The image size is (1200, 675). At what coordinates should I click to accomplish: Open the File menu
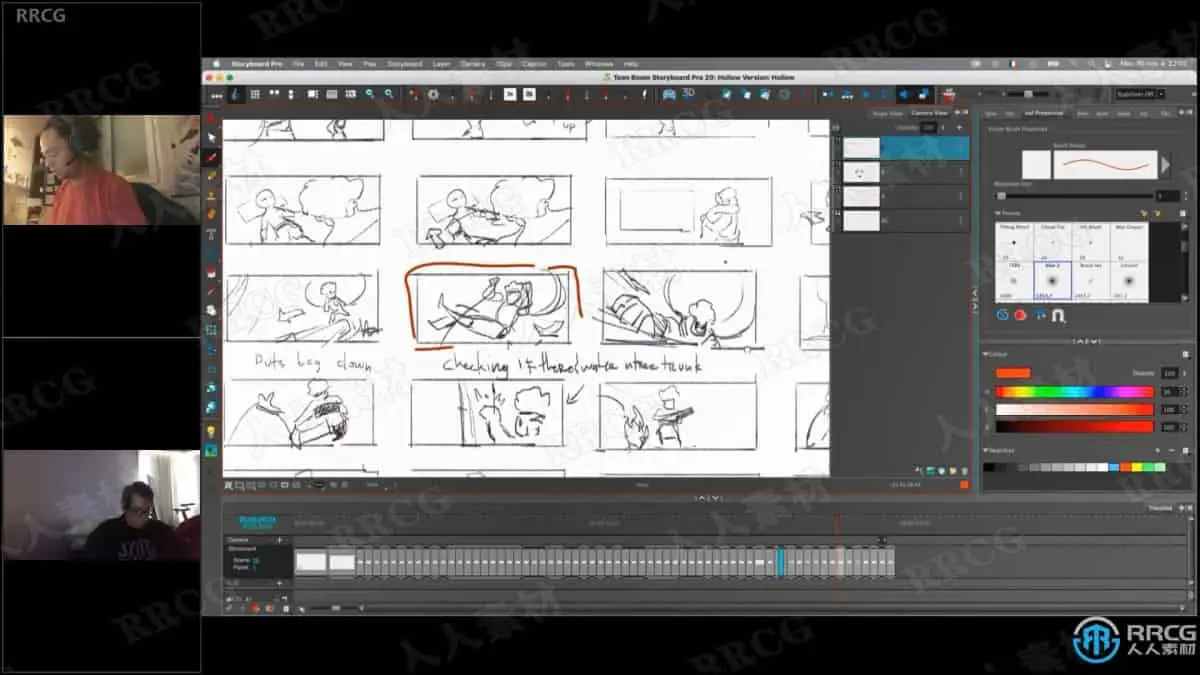(x=298, y=63)
